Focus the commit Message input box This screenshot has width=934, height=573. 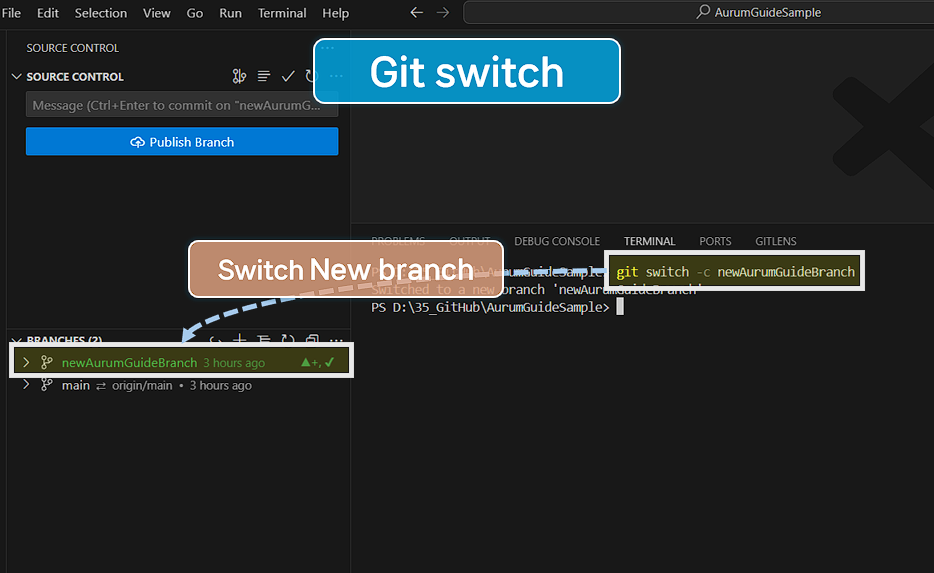tap(182, 105)
